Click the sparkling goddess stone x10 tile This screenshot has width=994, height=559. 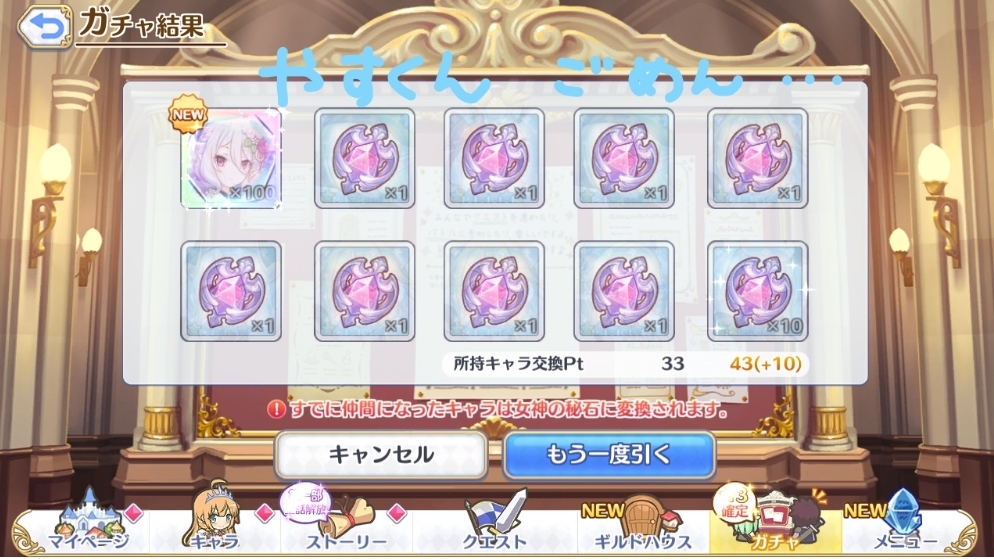coord(758,291)
